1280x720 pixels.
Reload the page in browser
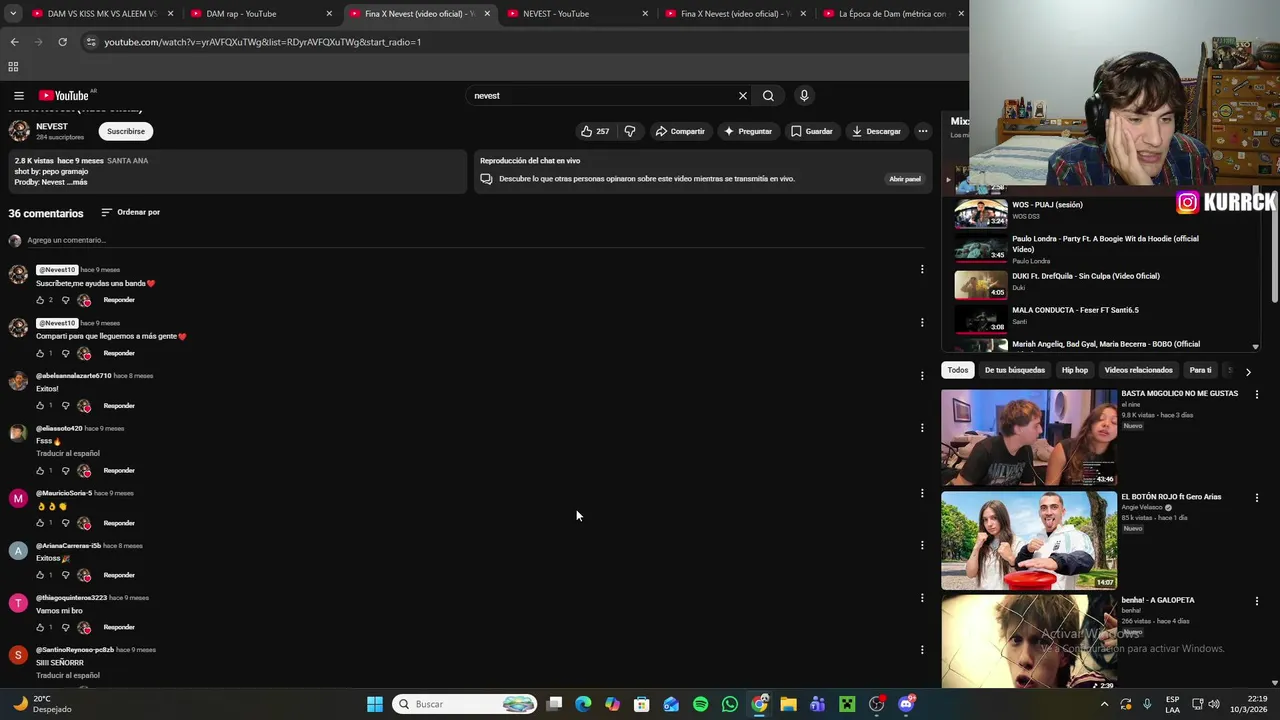click(62, 42)
